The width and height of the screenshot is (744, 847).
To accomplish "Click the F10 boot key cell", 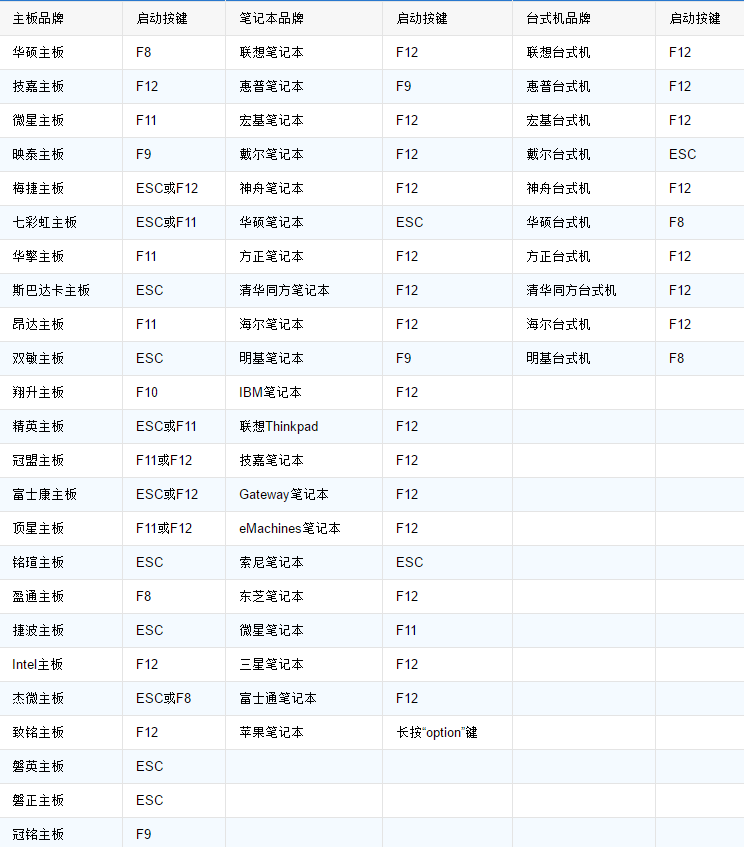I will click(147, 392).
